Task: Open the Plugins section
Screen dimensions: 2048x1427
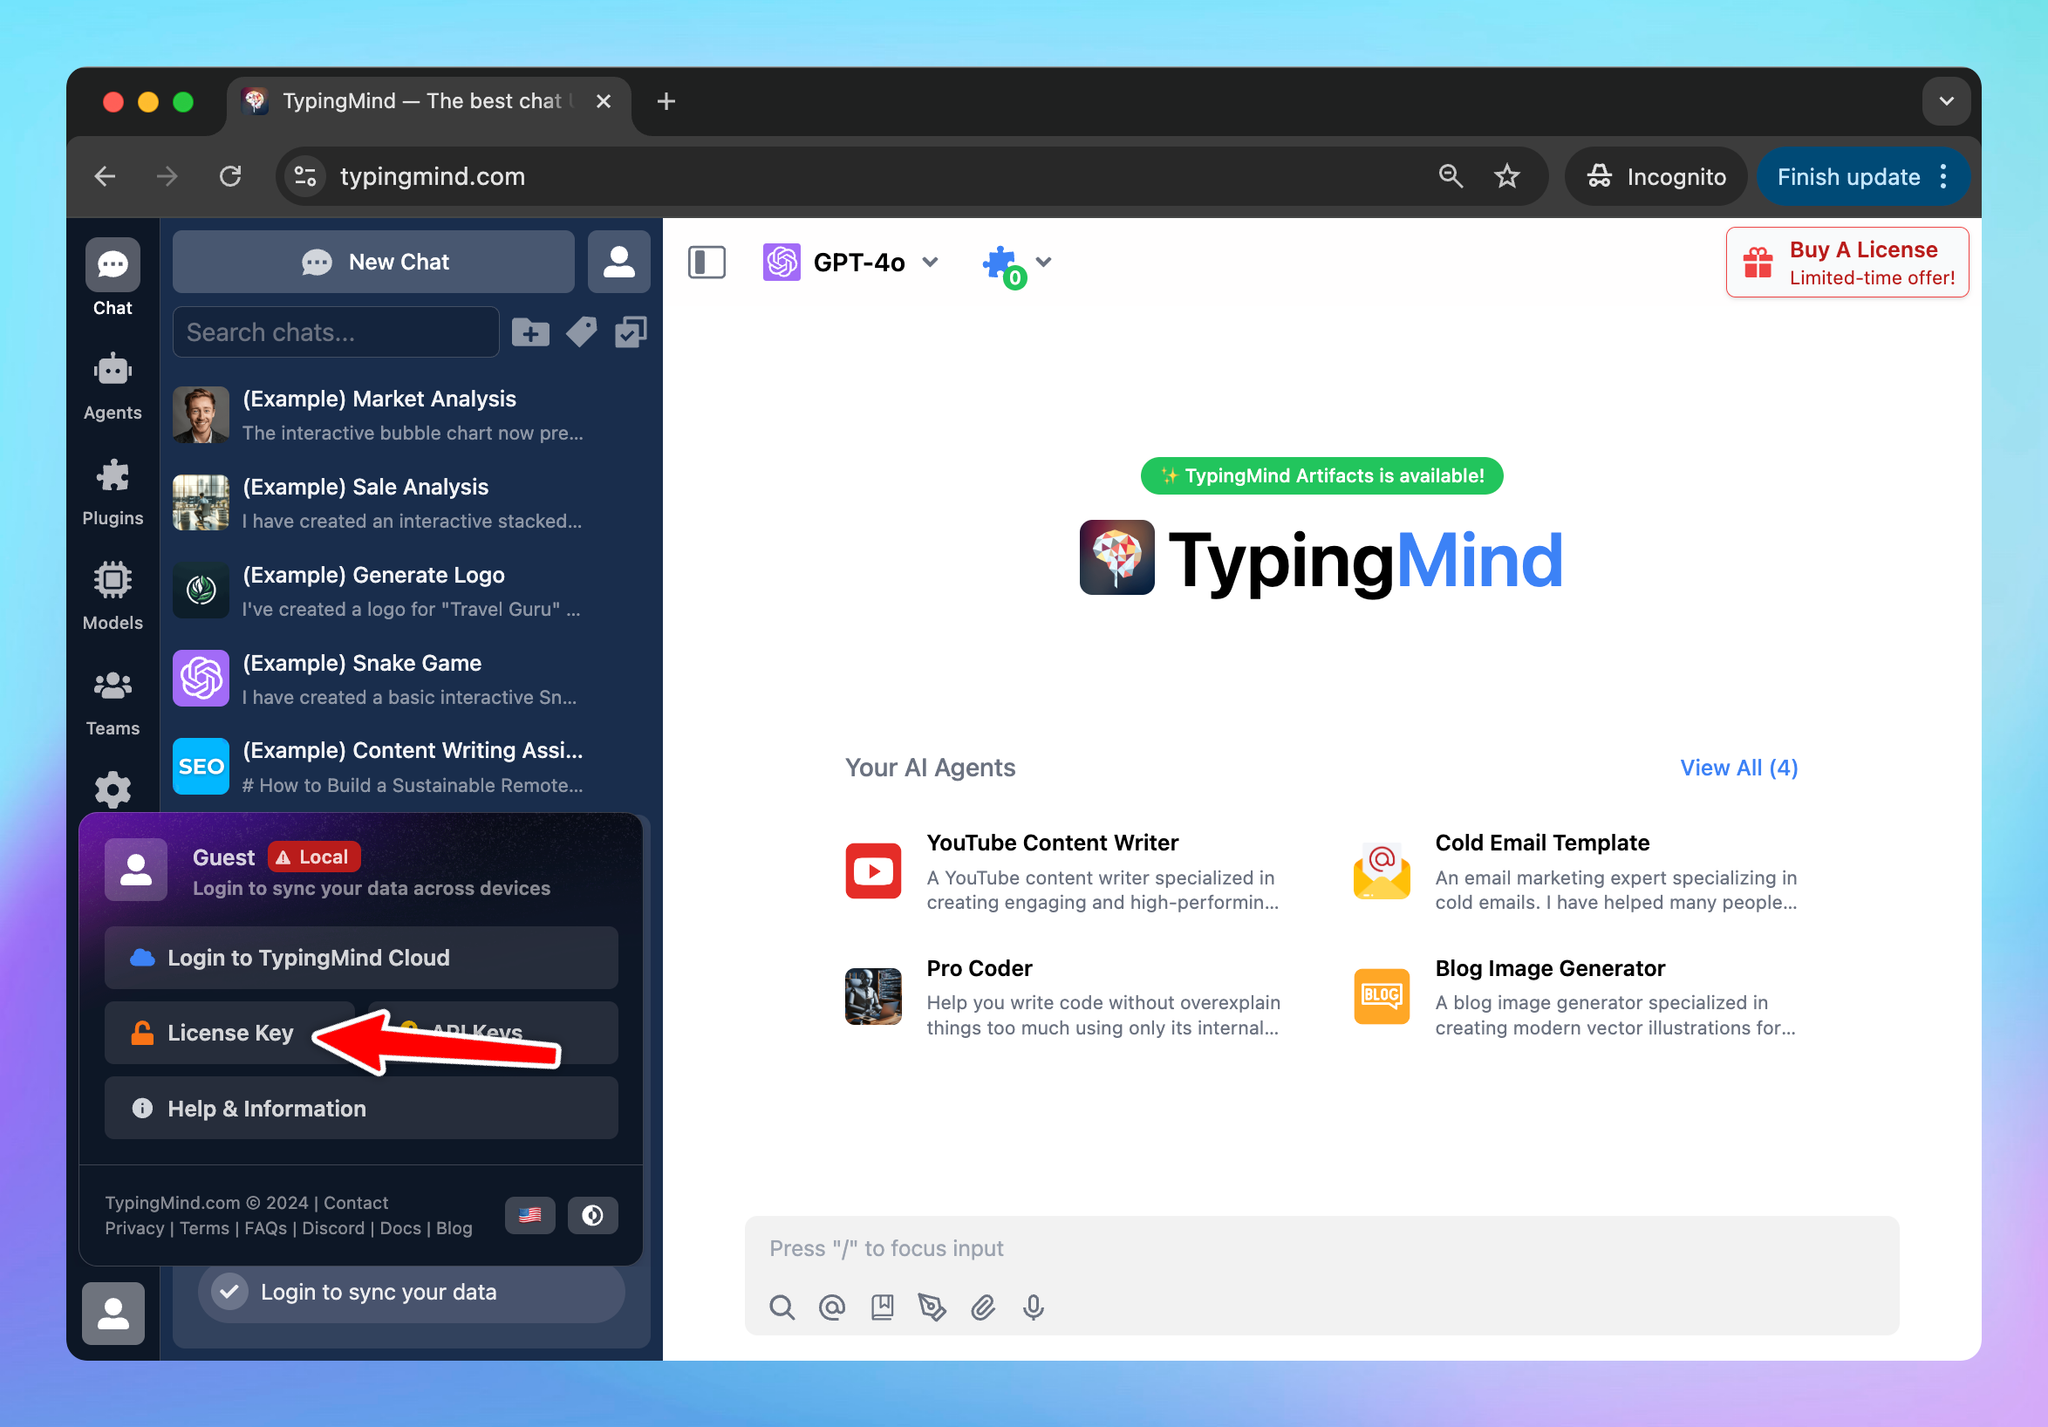Action: click(x=112, y=492)
